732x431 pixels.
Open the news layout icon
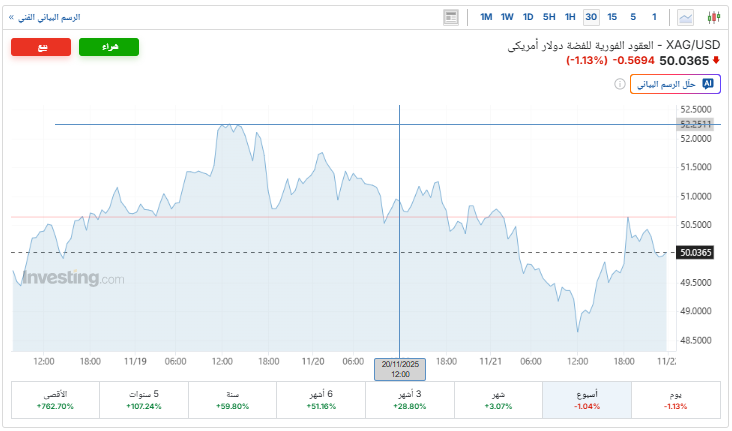pos(451,17)
